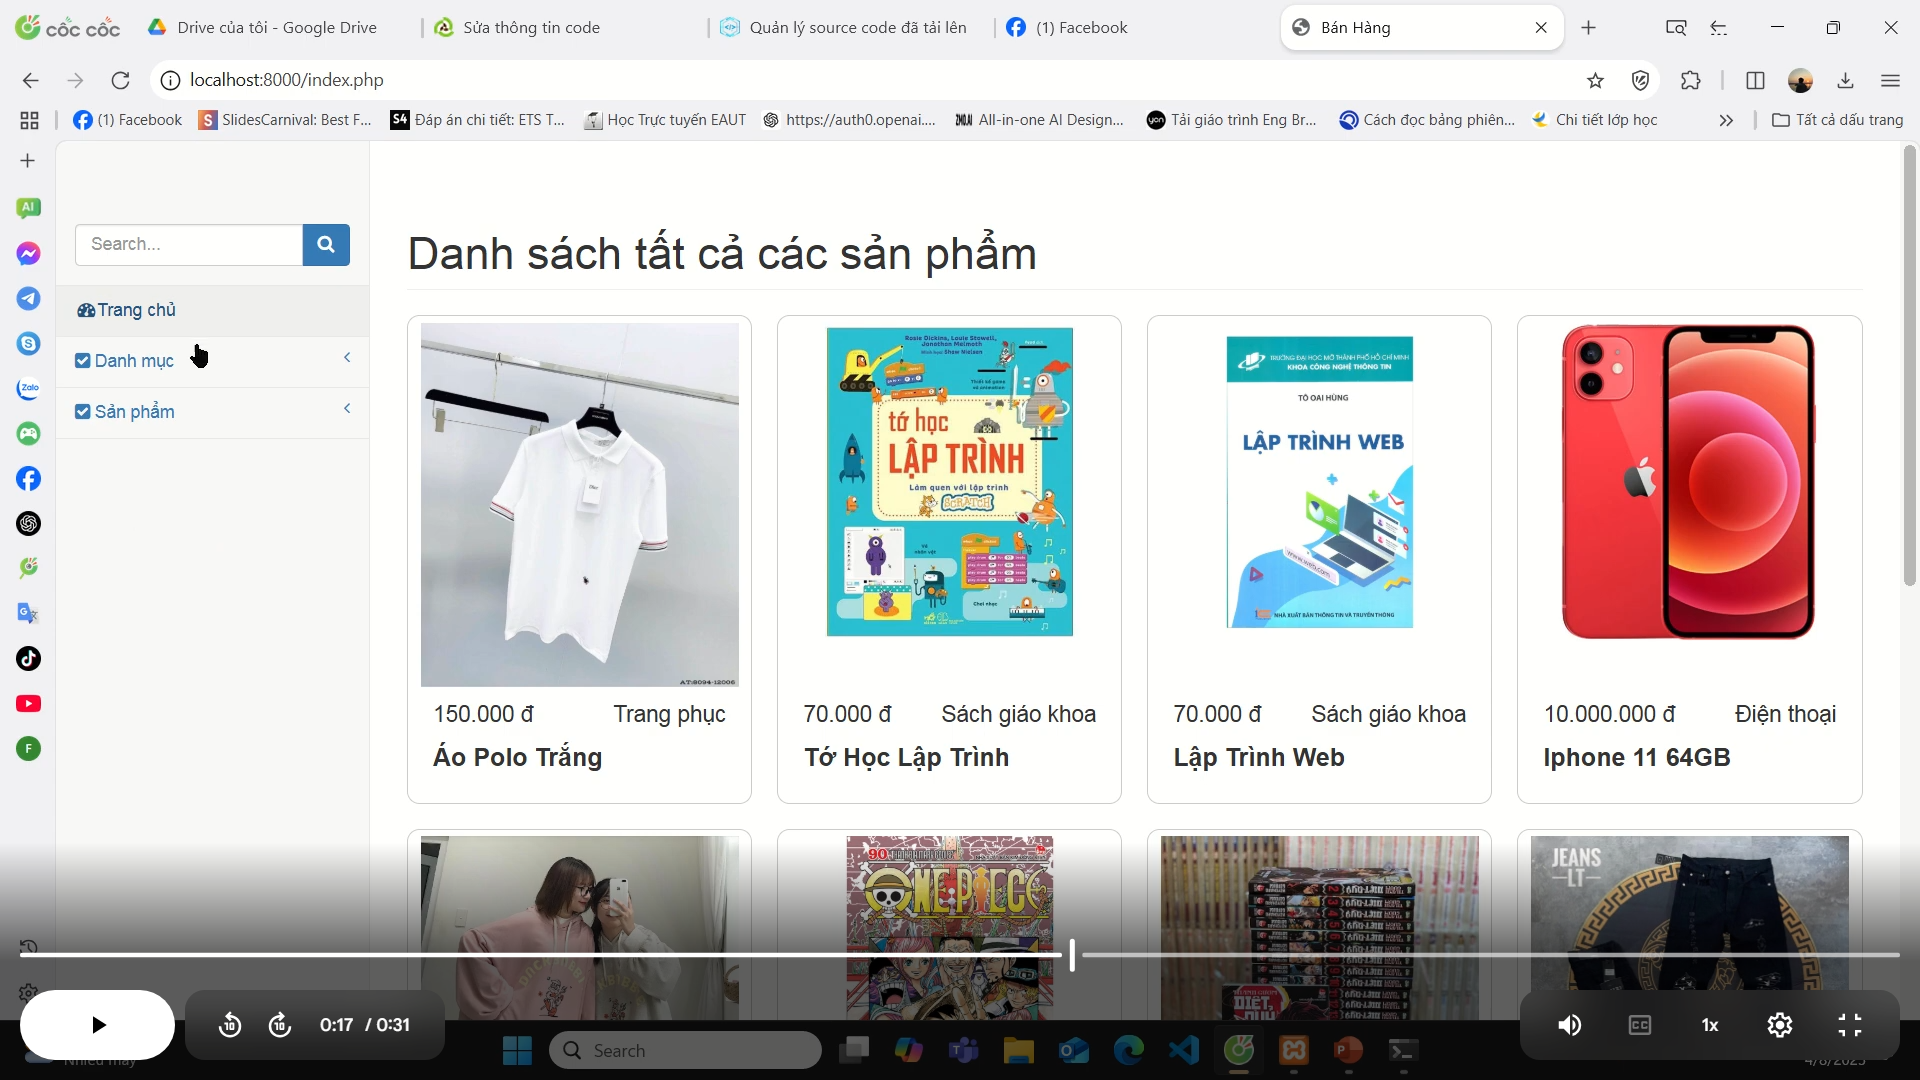Open the extensions puzzle icon
The width and height of the screenshot is (1920, 1080).
point(1691,80)
